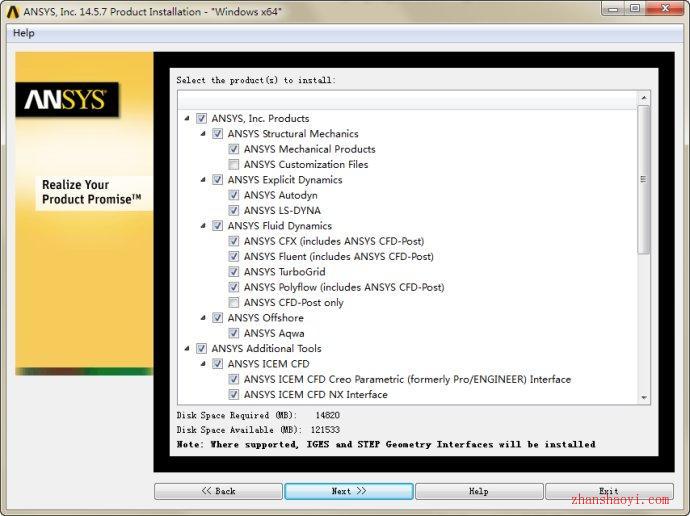
Task: Open the Help menu in menu bar
Action: [x=24, y=33]
